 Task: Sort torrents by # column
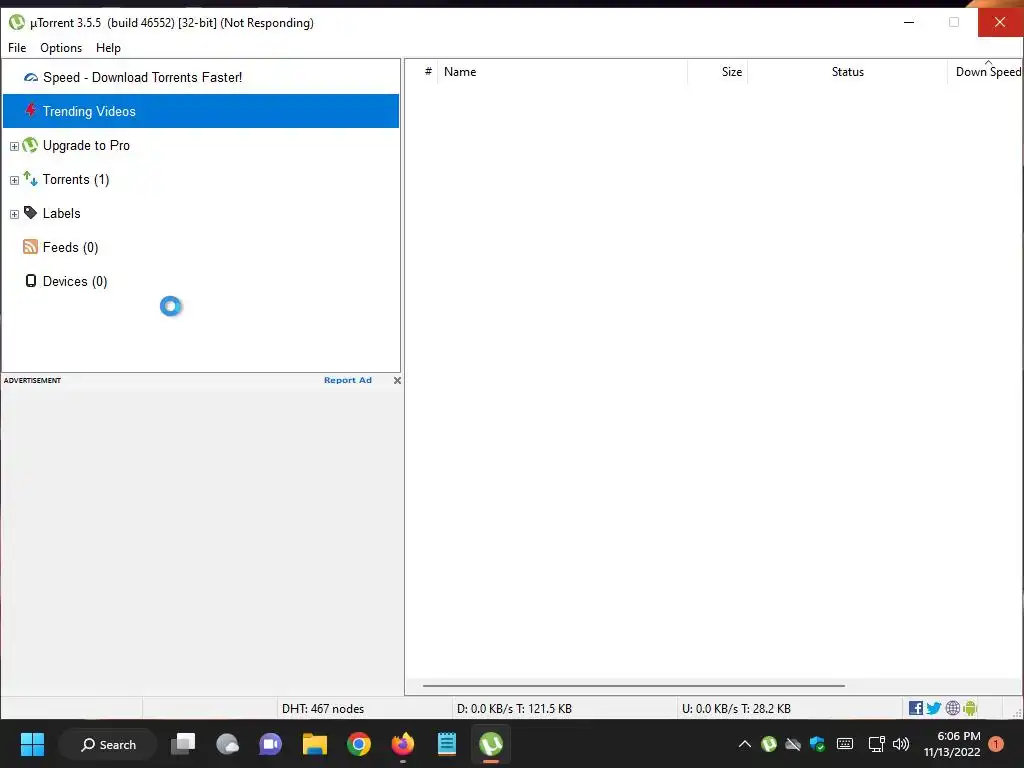[x=428, y=72]
